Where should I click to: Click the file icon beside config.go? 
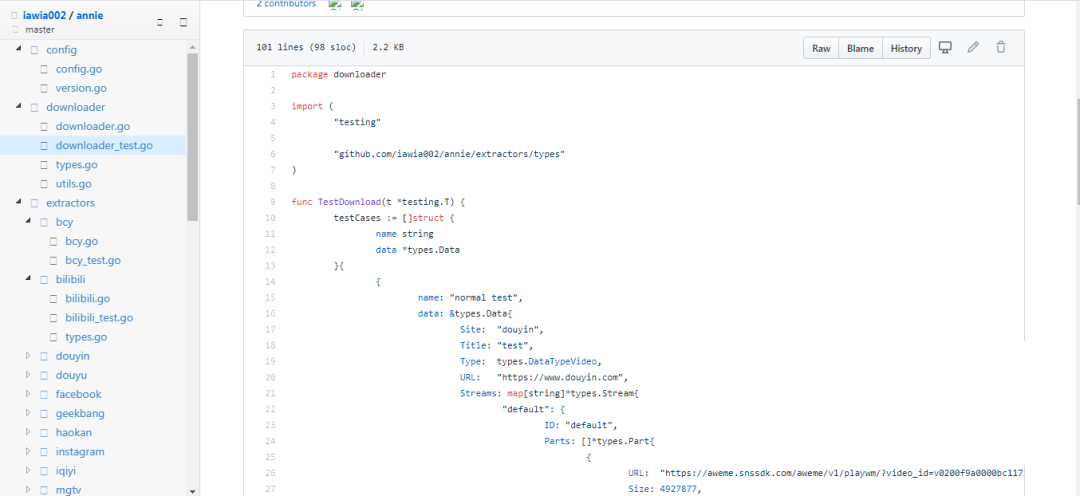pos(44,69)
